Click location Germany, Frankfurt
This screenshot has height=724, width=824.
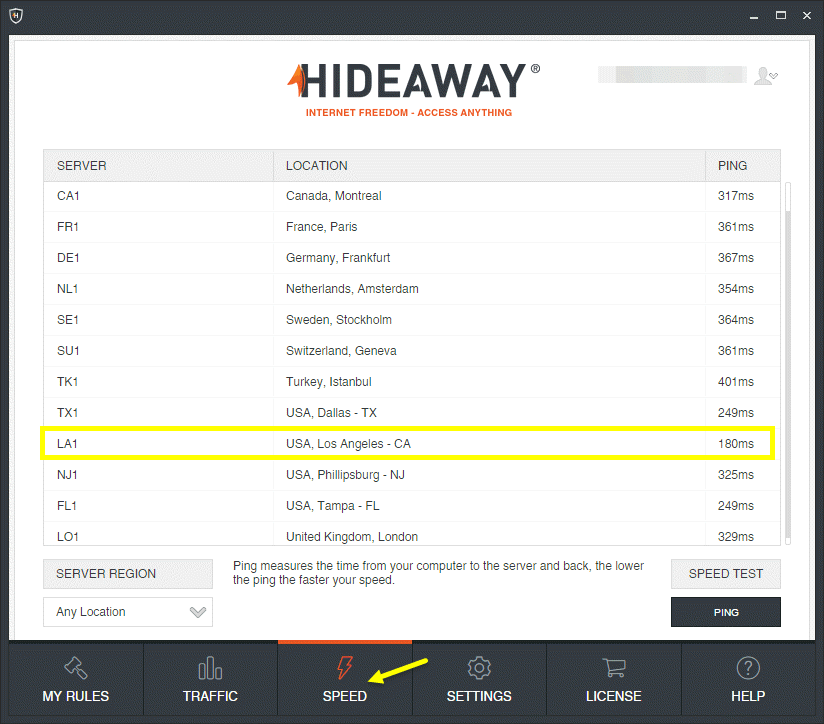click(x=338, y=258)
